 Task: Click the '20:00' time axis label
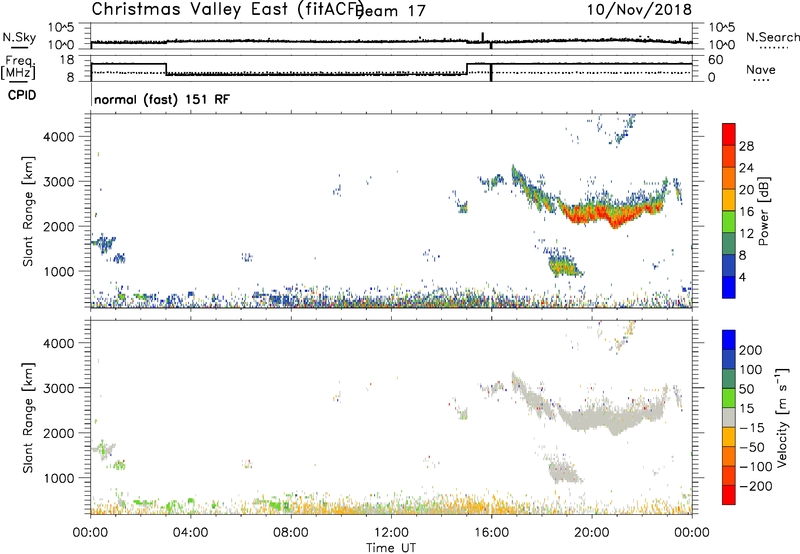(591, 533)
